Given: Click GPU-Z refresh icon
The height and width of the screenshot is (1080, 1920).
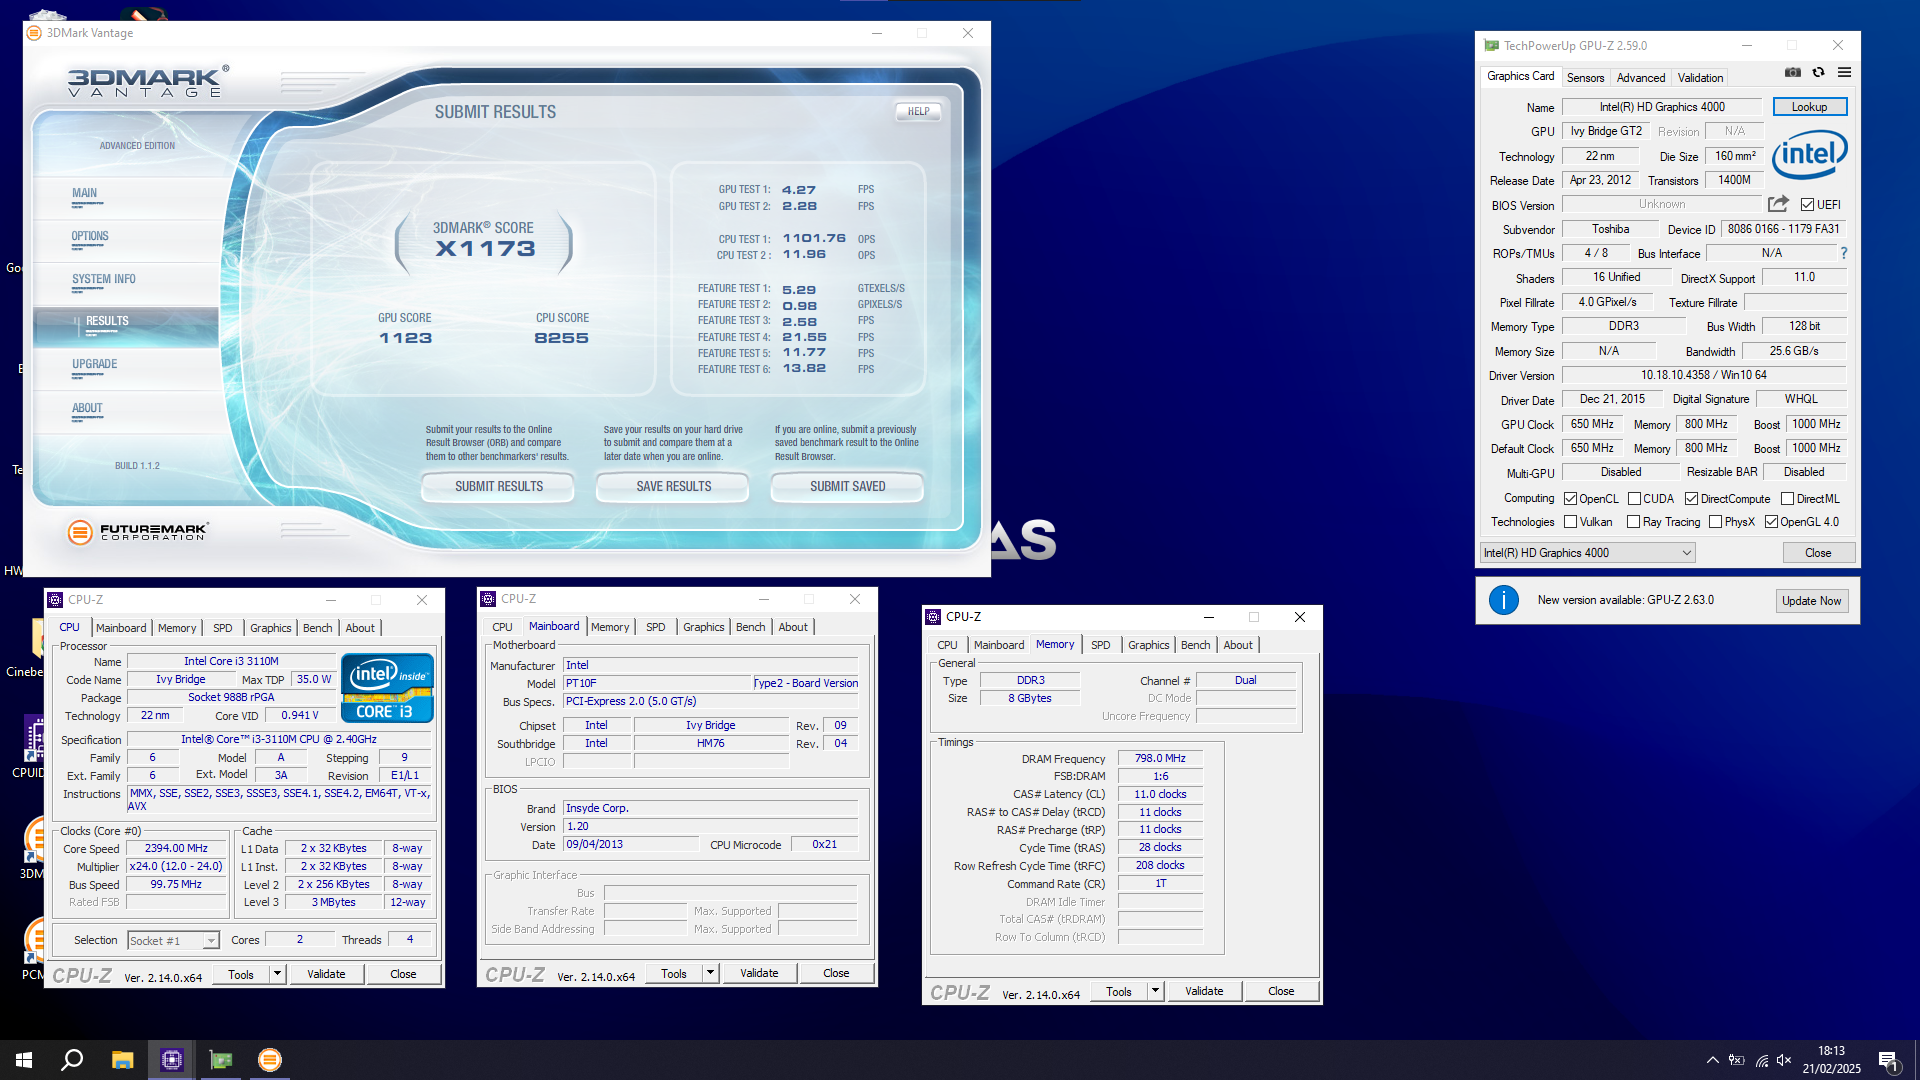Looking at the screenshot, I should pos(1819,72).
